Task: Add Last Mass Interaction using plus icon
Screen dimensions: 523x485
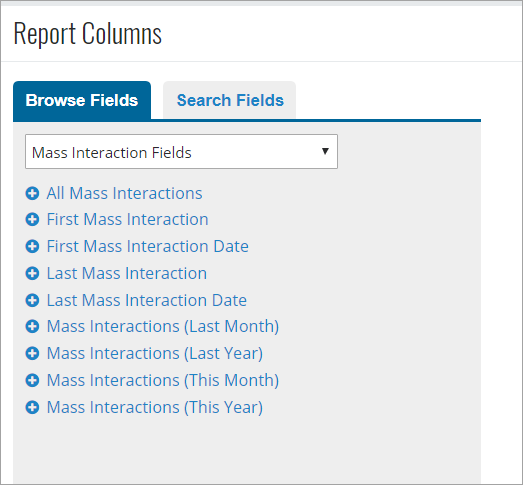Action: point(32,274)
